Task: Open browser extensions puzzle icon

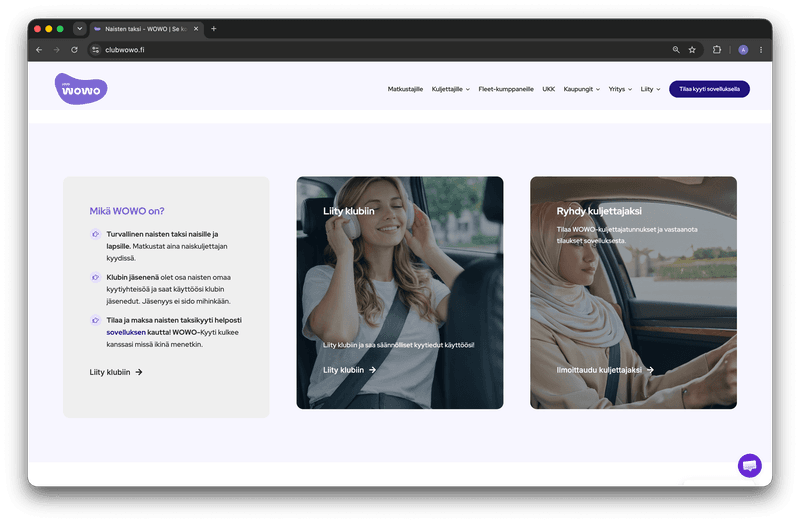Action: 717,50
